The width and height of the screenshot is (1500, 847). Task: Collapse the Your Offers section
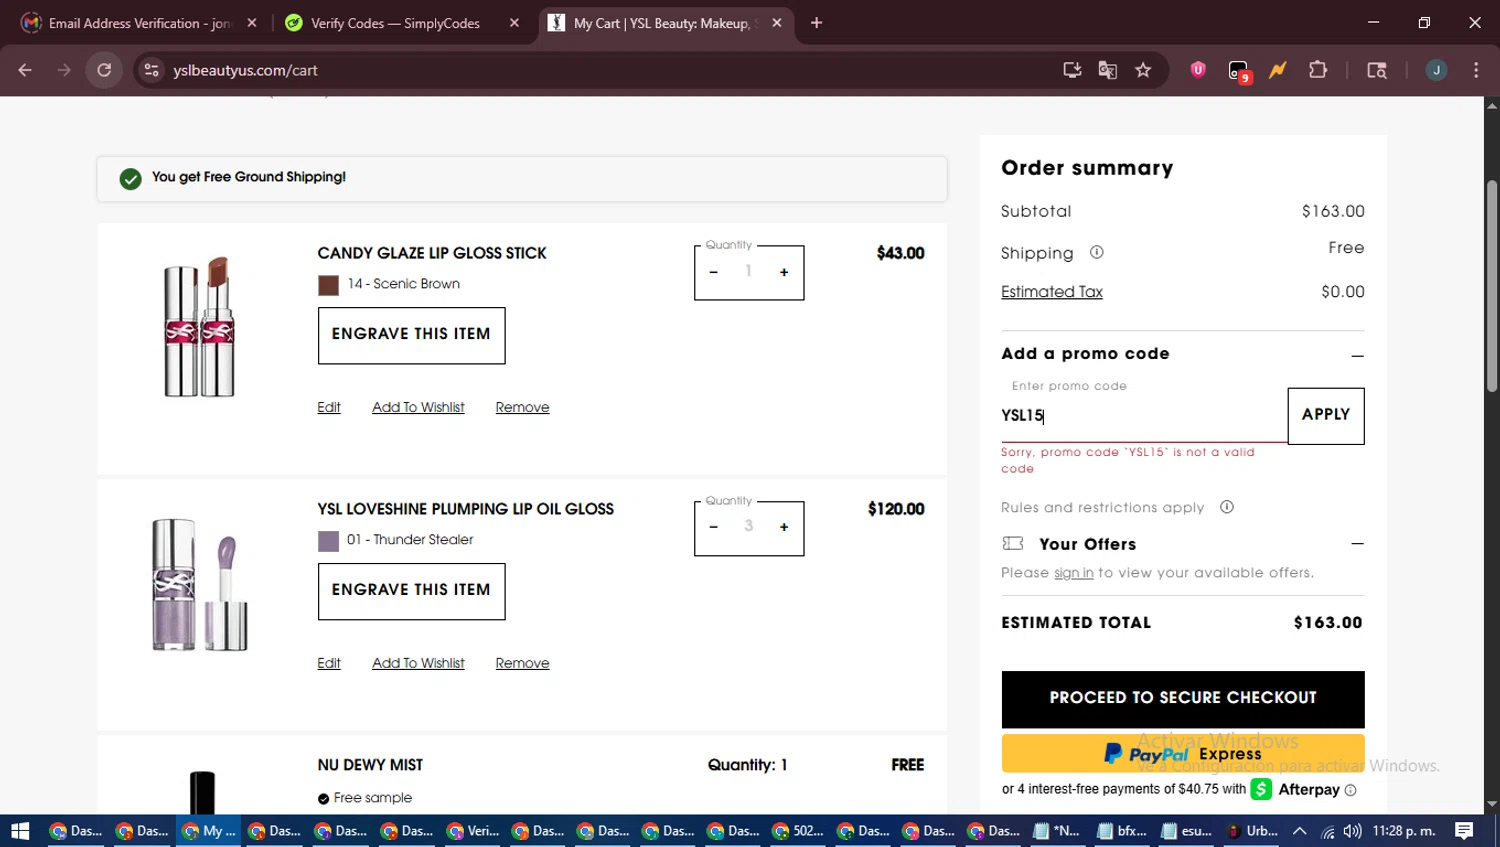[1357, 544]
